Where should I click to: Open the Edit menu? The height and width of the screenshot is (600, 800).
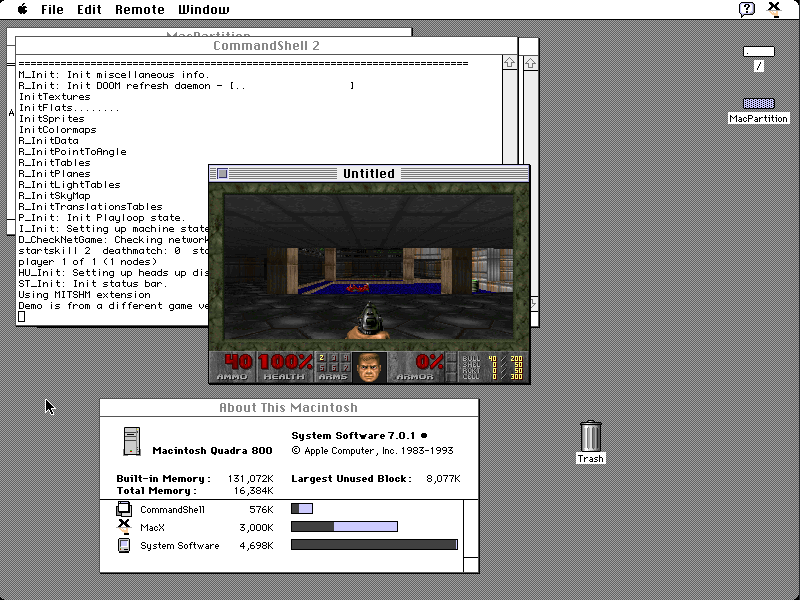(89, 10)
